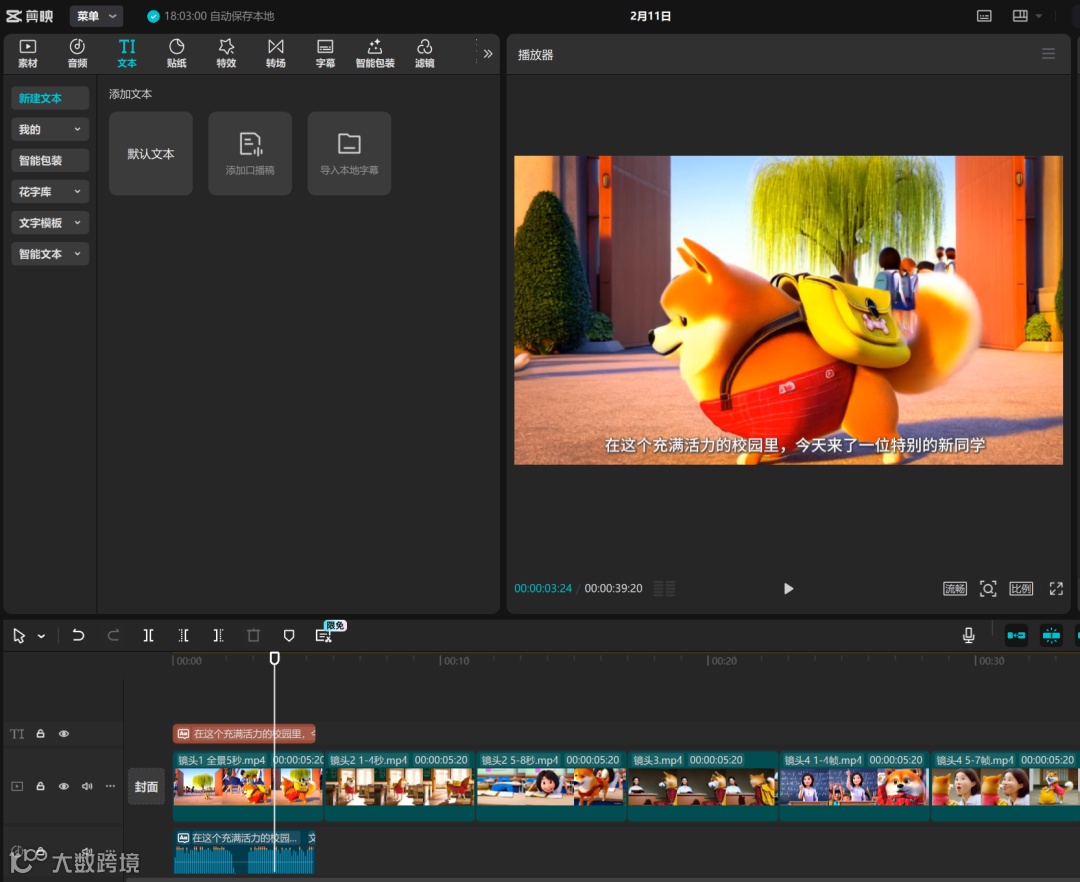Select the 镜头3.mp4 clip on timeline

702,785
